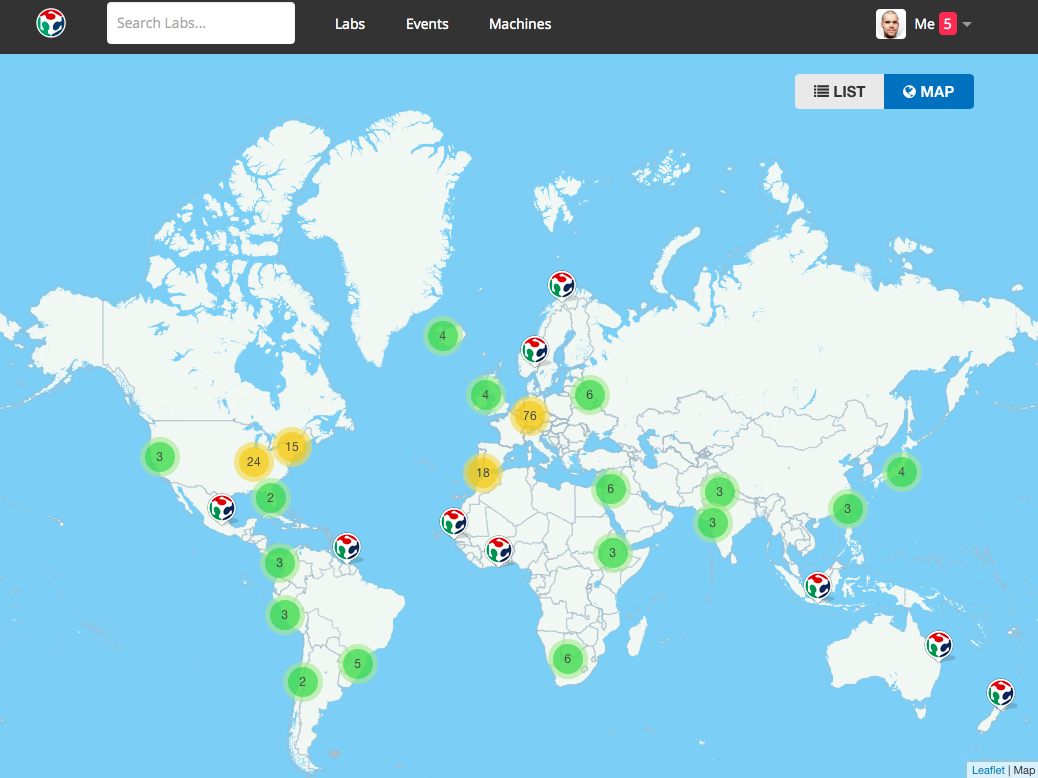Expand the 18 labs cluster near Spain
Screen dimensions: 1038x778
tap(483, 473)
